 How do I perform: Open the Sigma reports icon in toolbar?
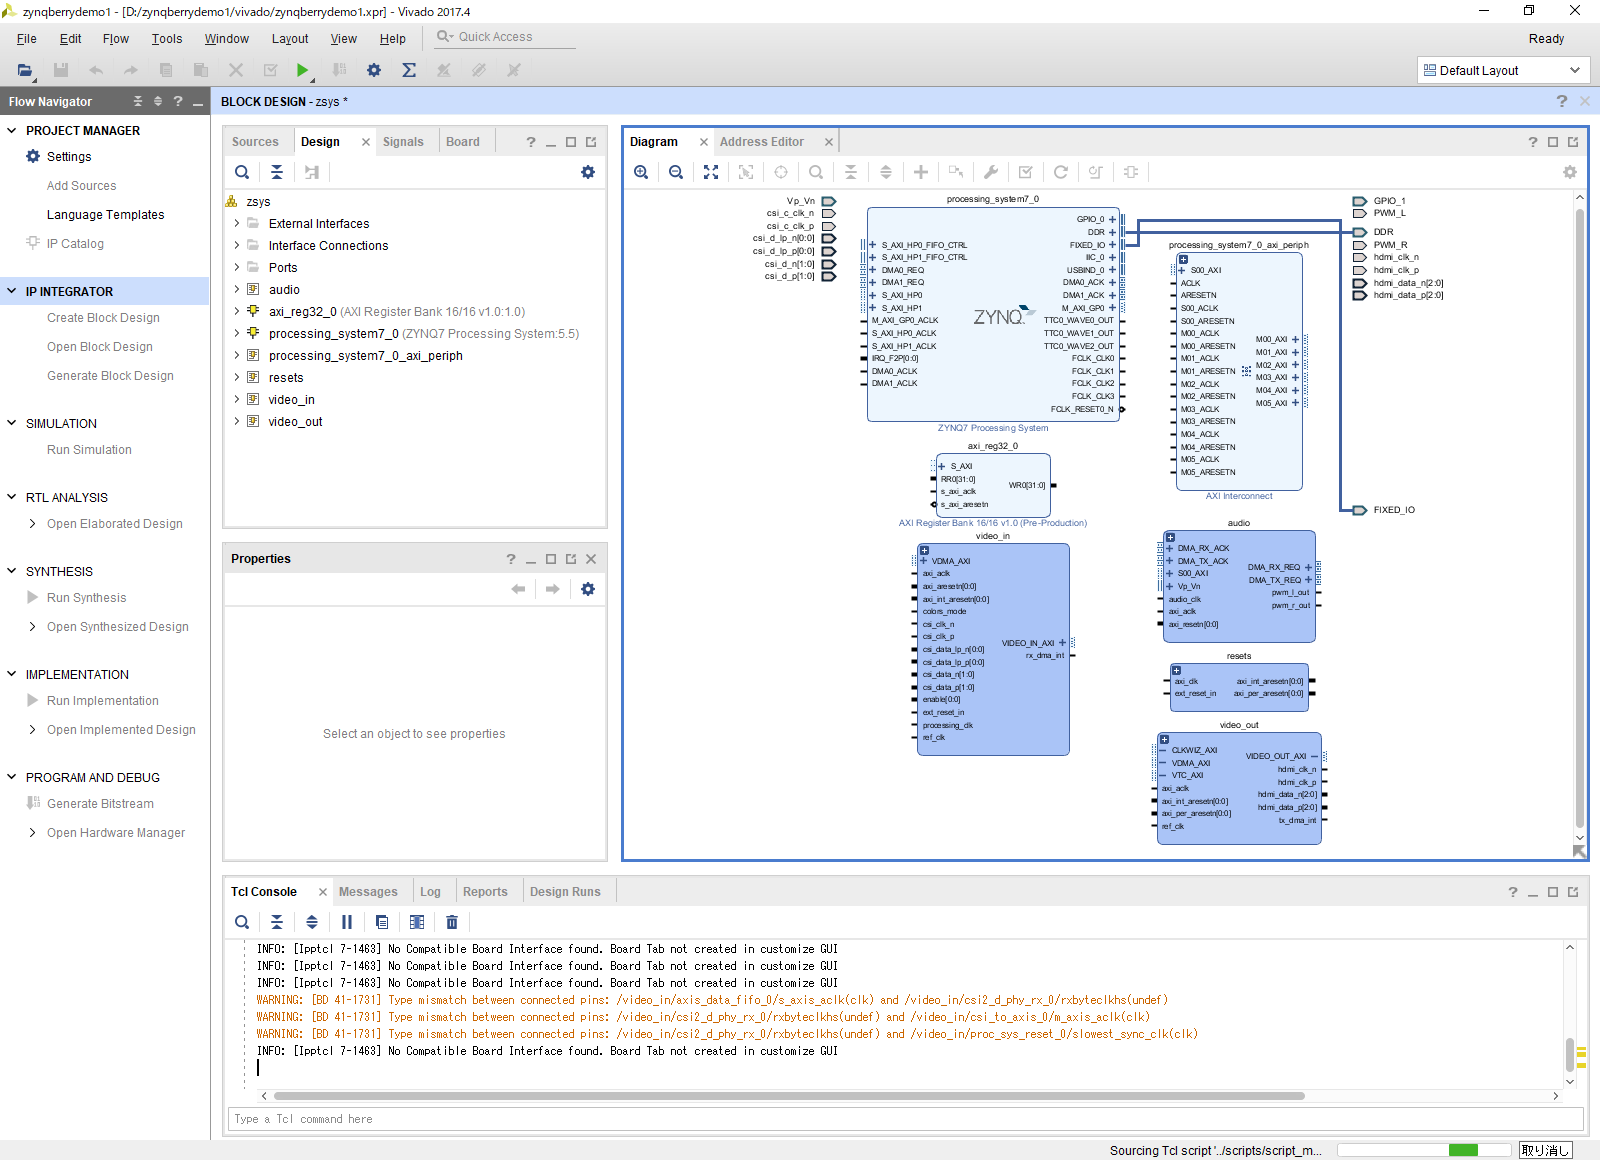(x=409, y=70)
